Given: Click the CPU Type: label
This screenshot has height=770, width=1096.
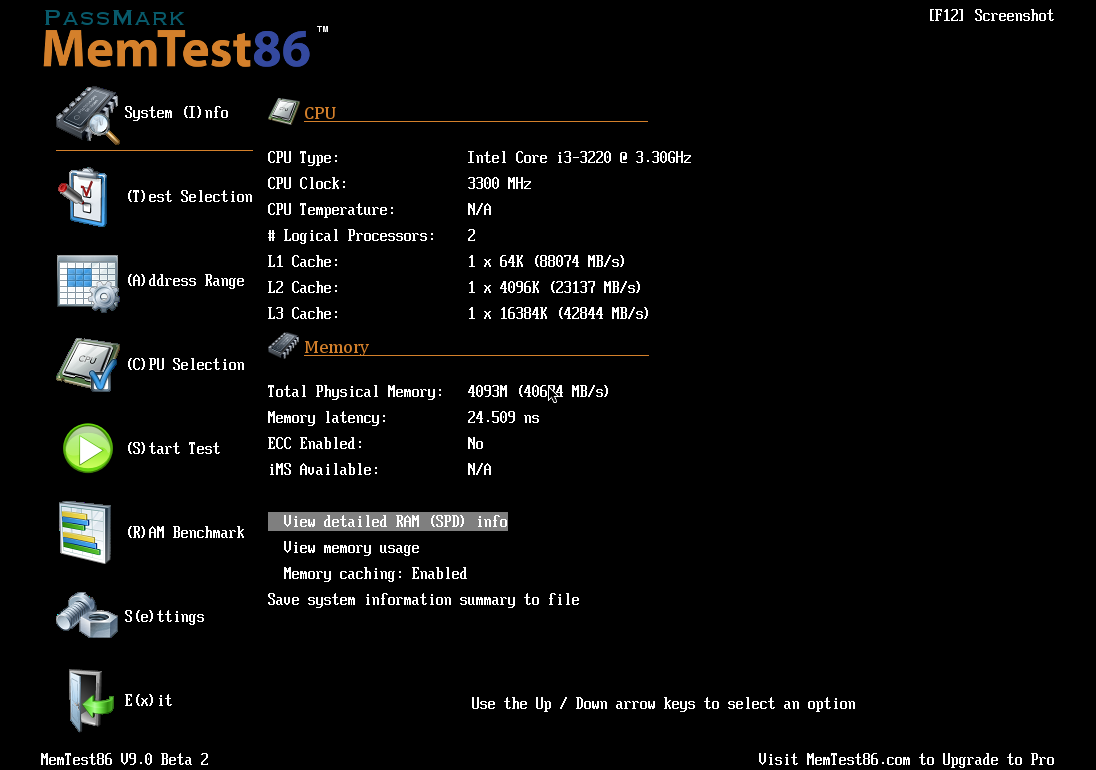Looking at the screenshot, I should coord(303,158).
